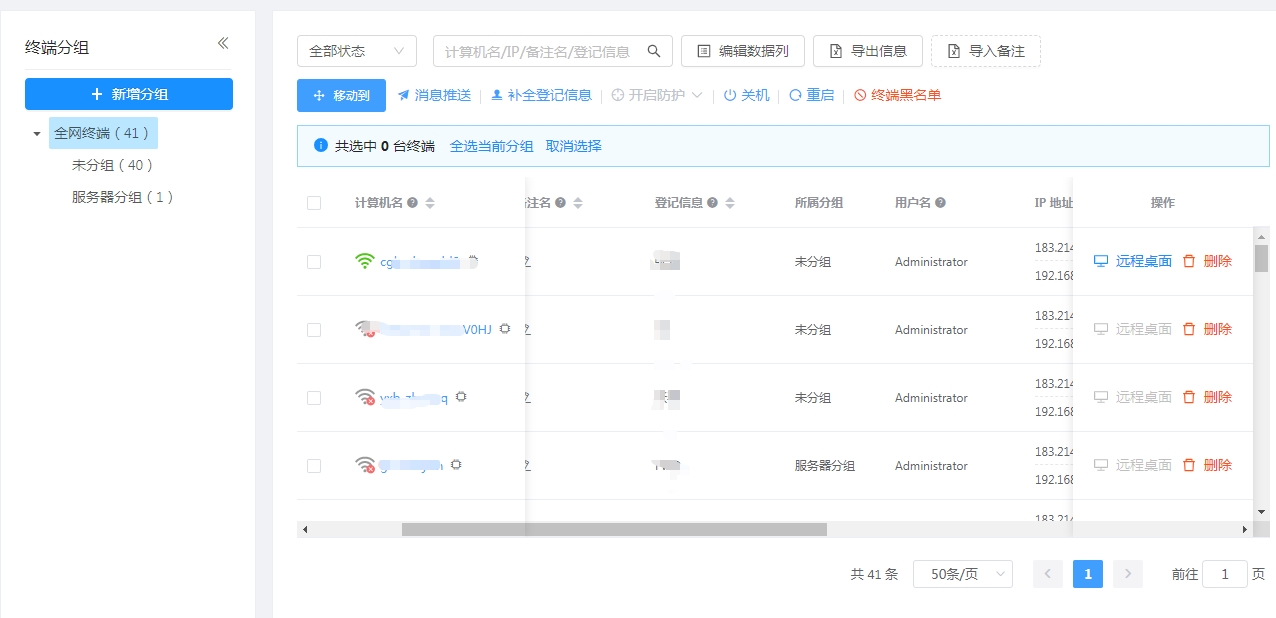Open the 全部状态 status dropdown
Screen dimensions: 1276x618
357,51
